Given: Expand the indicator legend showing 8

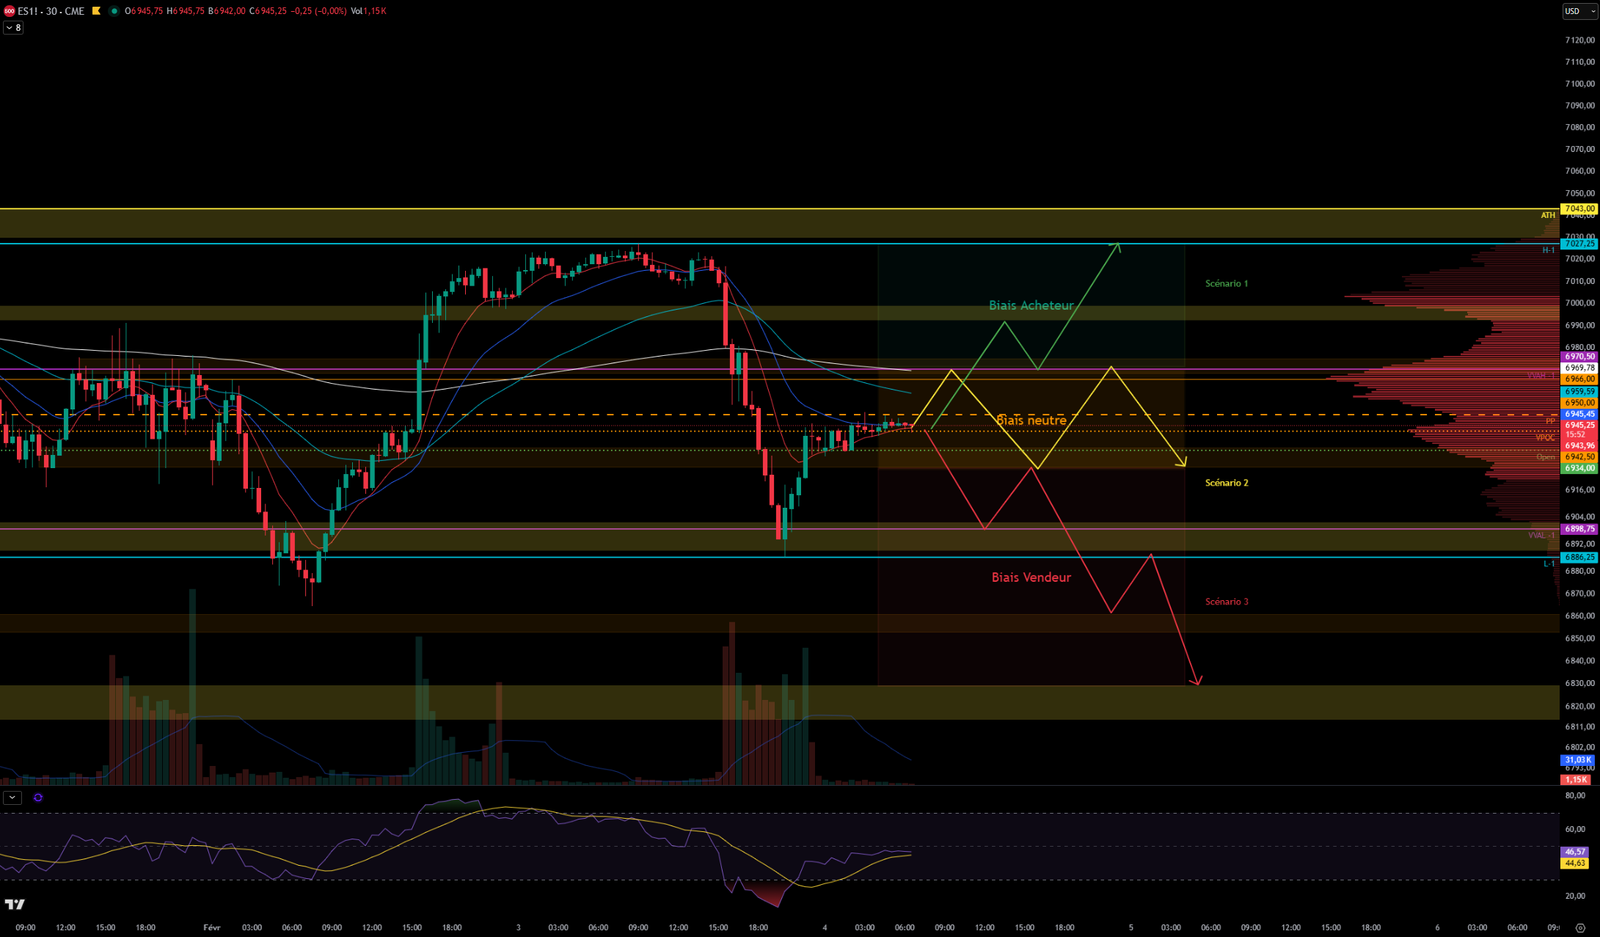Looking at the screenshot, I should point(13,28).
